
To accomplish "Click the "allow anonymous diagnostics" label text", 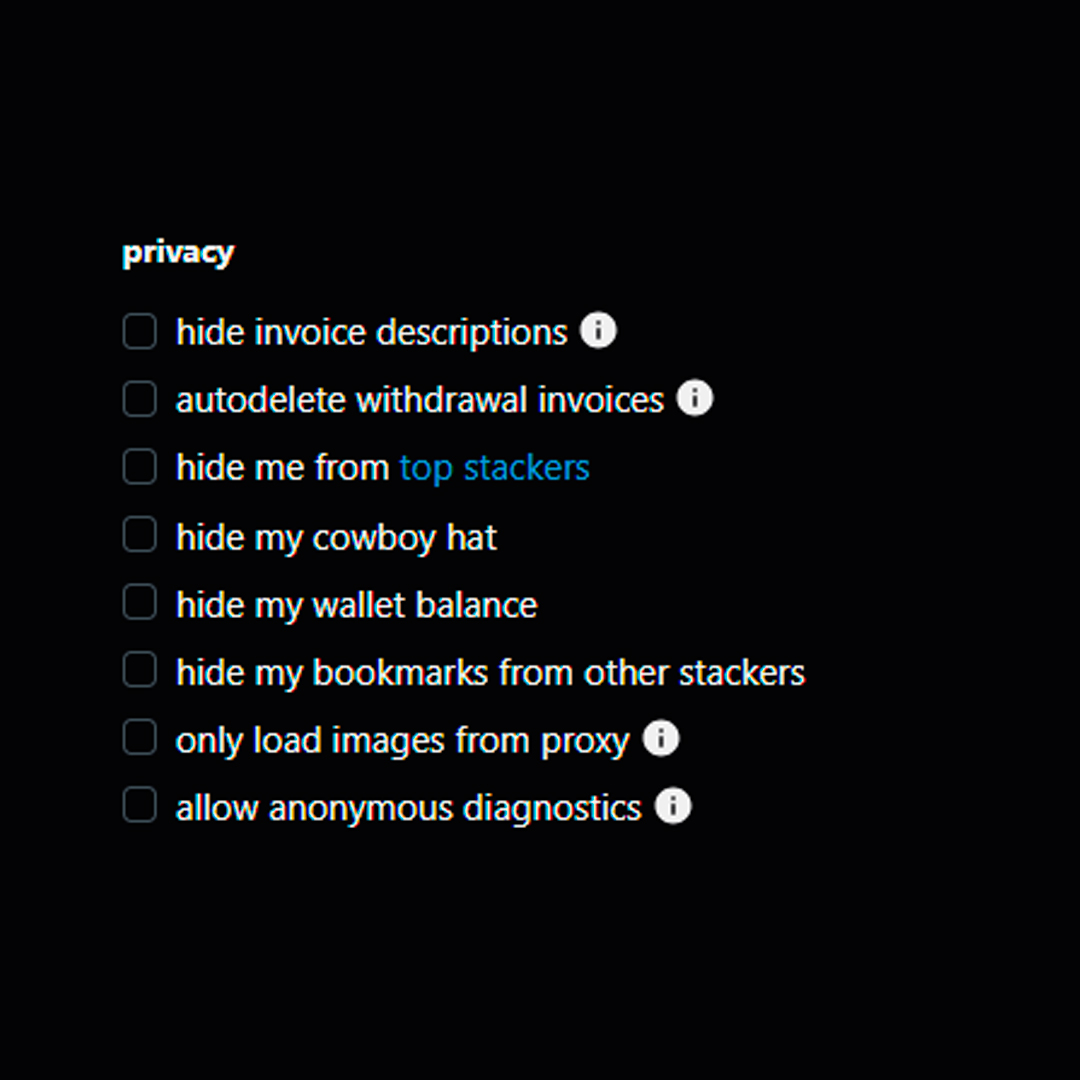I will [x=408, y=808].
